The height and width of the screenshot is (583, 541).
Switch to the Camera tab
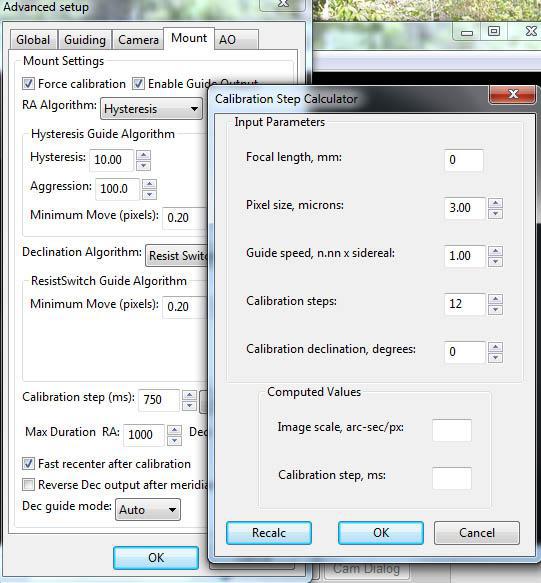point(138,39)
